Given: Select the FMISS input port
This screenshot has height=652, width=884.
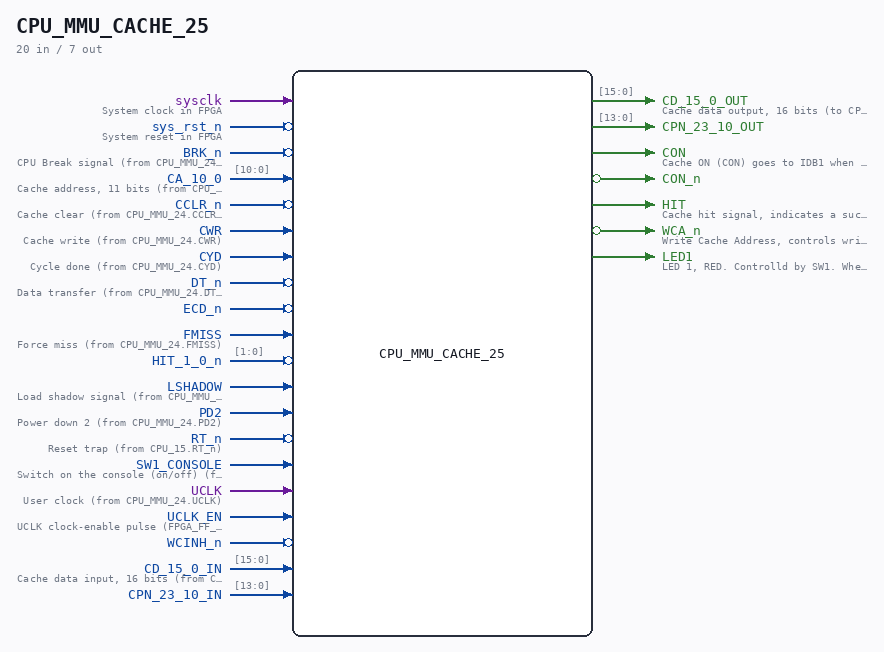Looking at the screenshot, I should click(x=202, y=334).
